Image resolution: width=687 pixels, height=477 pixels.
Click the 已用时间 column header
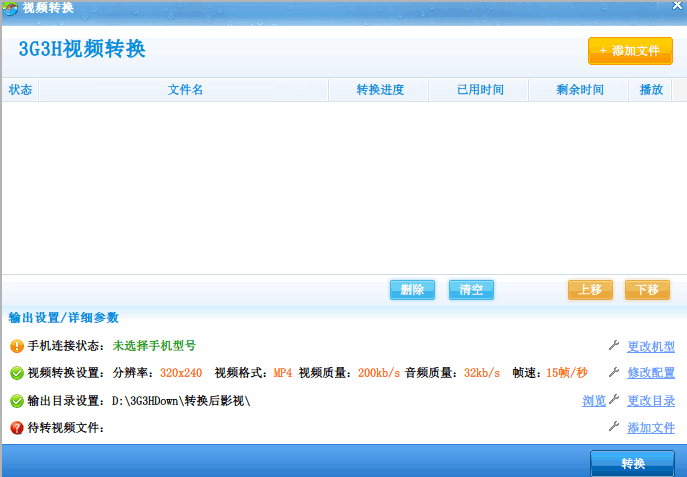(x=480, y=90)
